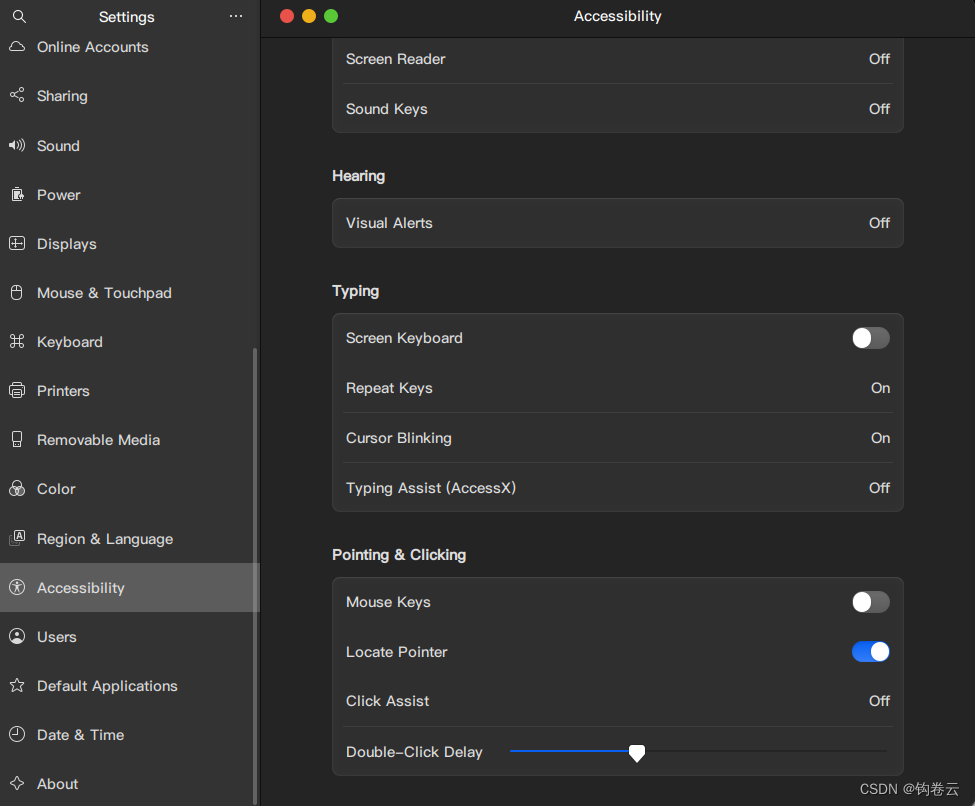Open Color settings panel

(130, 489)
